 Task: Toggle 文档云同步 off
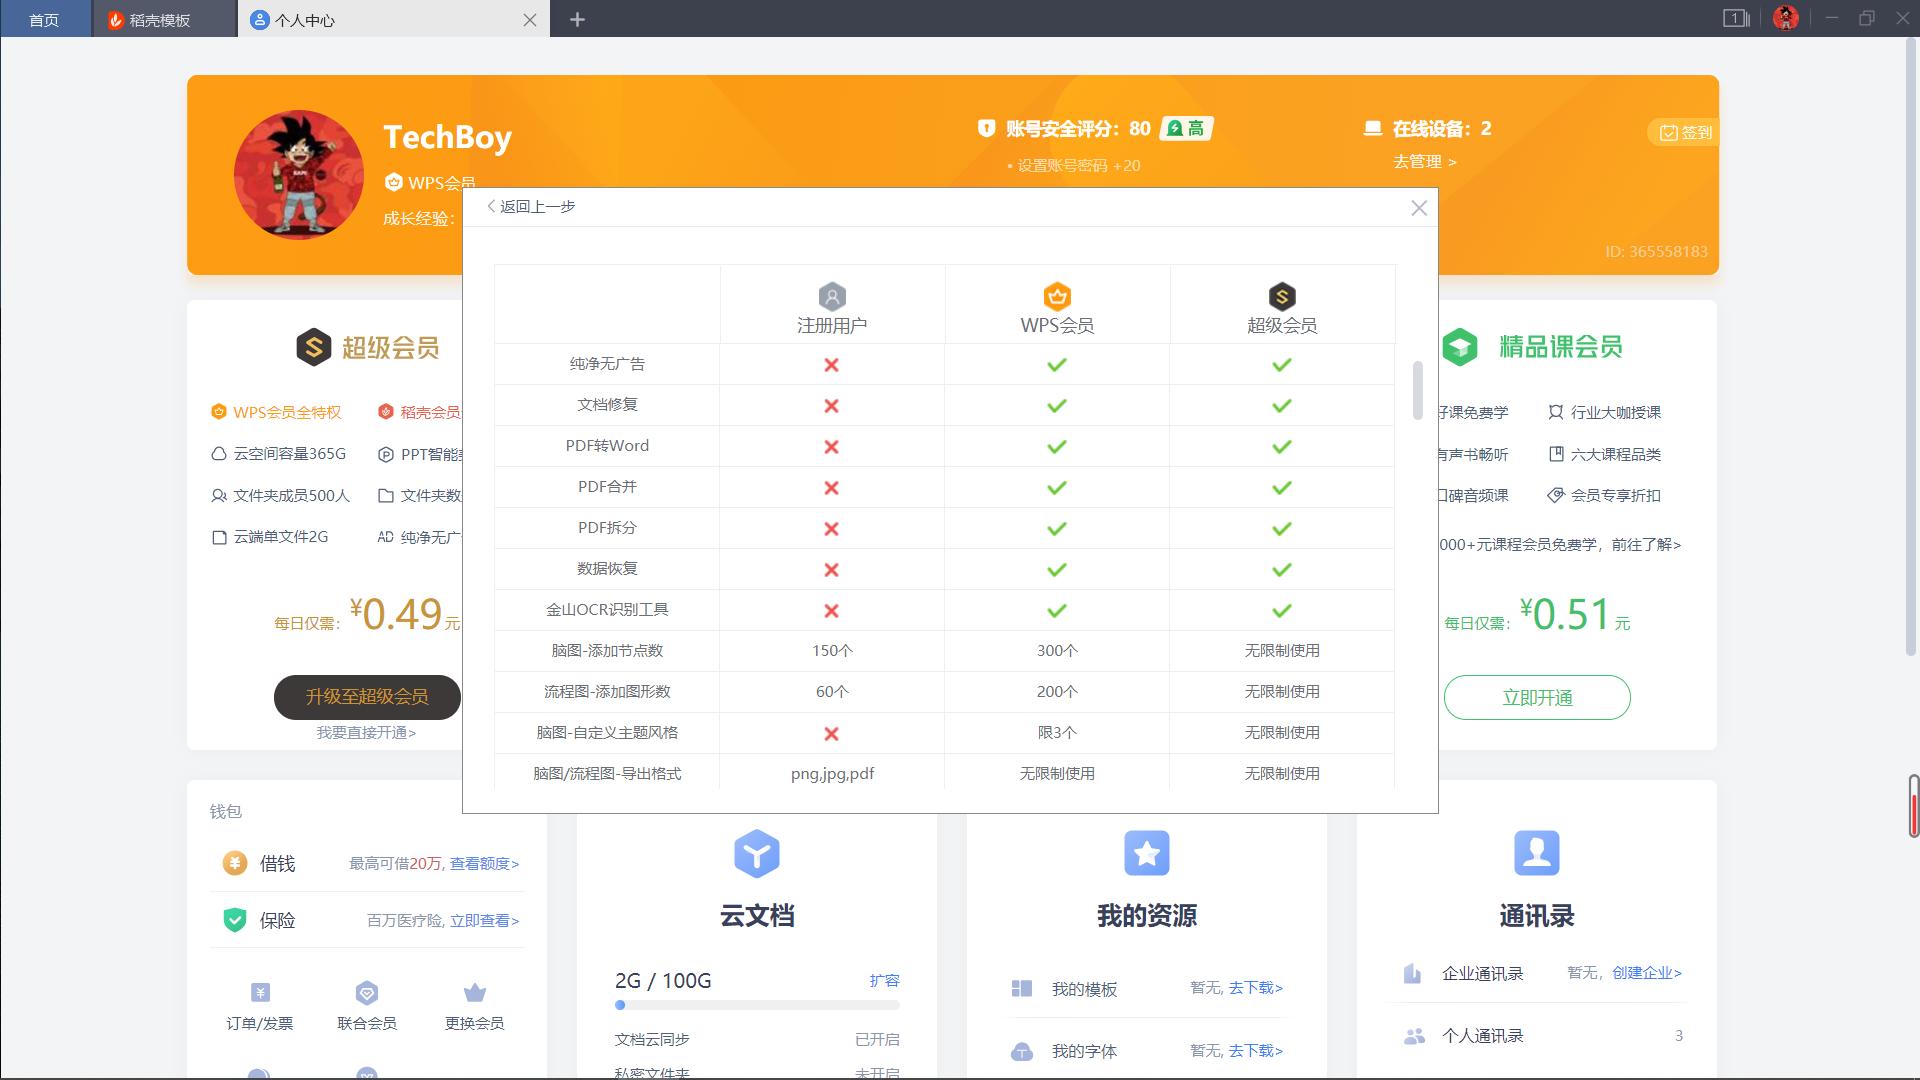[877, 1039]
